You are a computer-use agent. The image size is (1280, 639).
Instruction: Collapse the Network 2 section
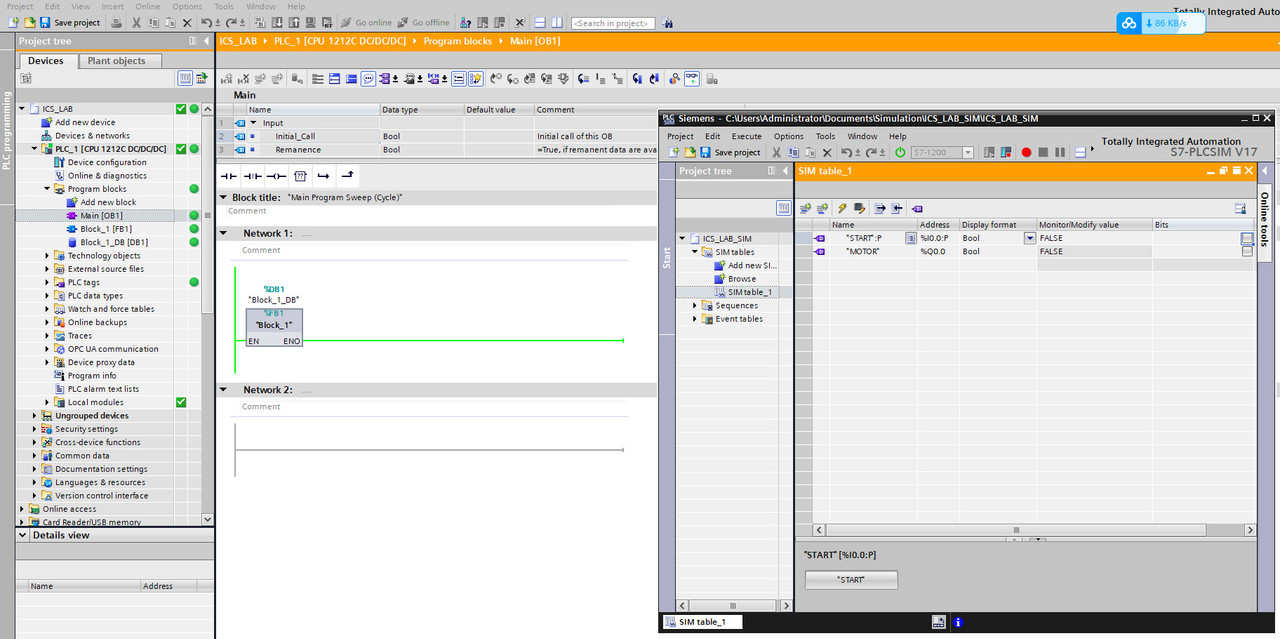click(223, 390)
